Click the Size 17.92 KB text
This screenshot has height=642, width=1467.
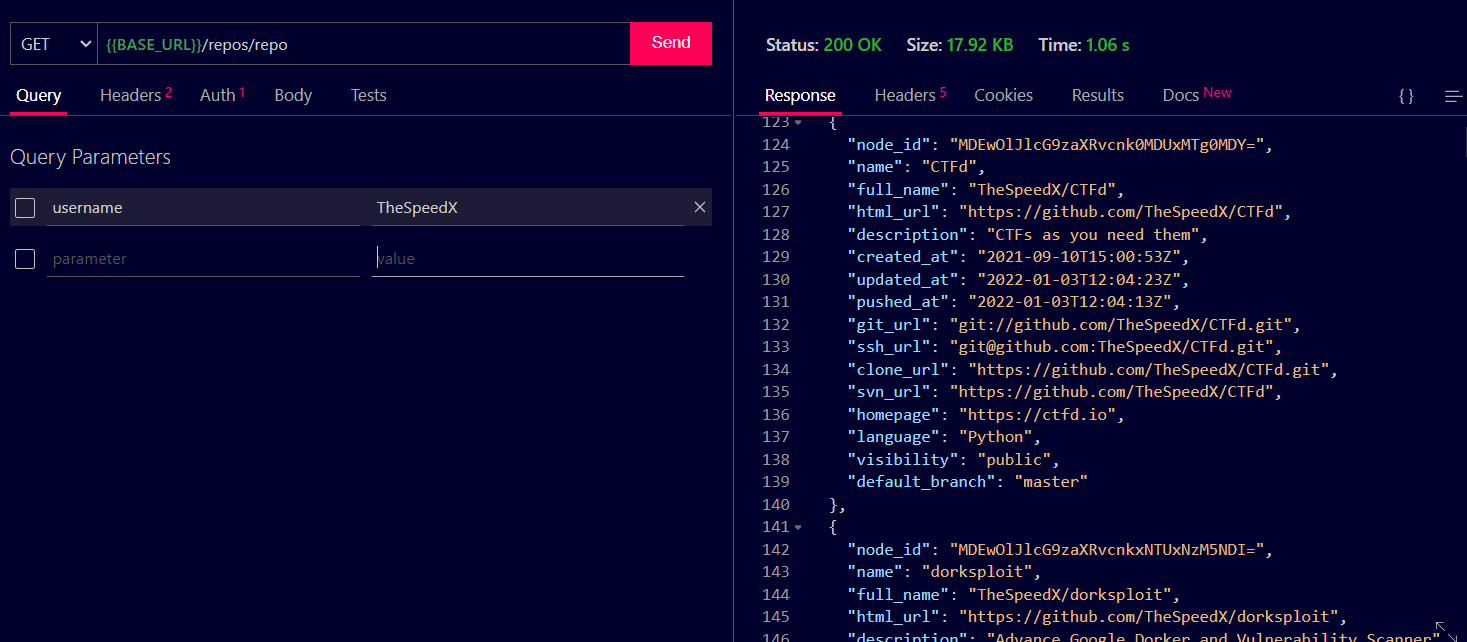point(959,44)
